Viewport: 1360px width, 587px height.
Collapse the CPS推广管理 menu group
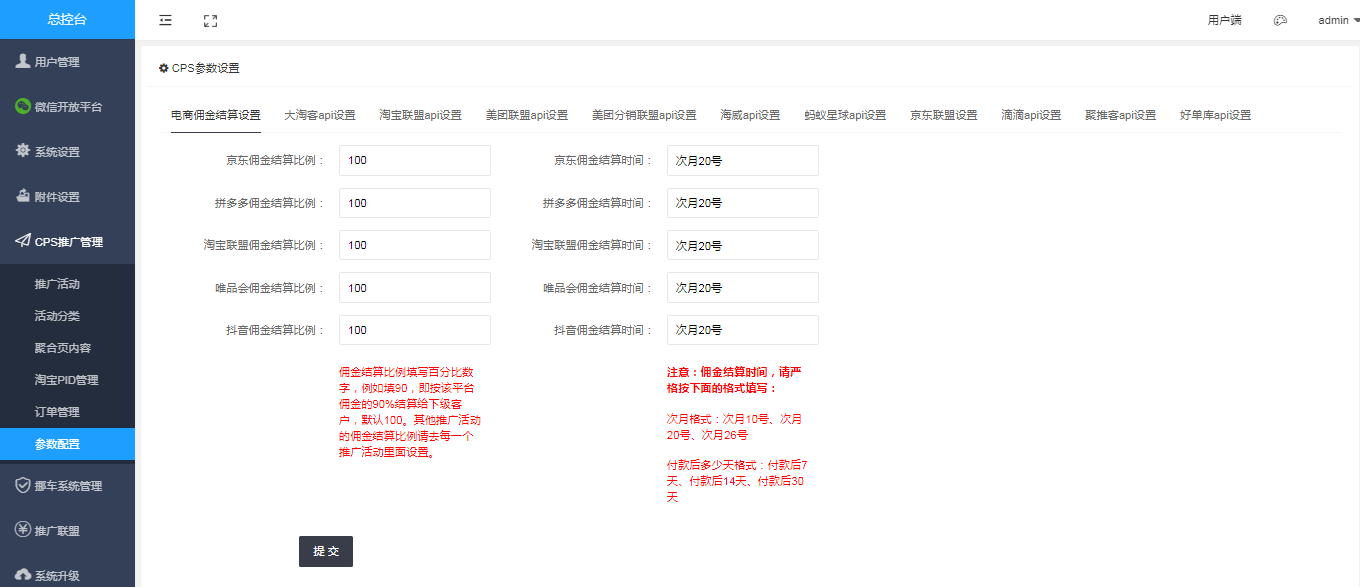pyautogui.click(x=67, y=242)
